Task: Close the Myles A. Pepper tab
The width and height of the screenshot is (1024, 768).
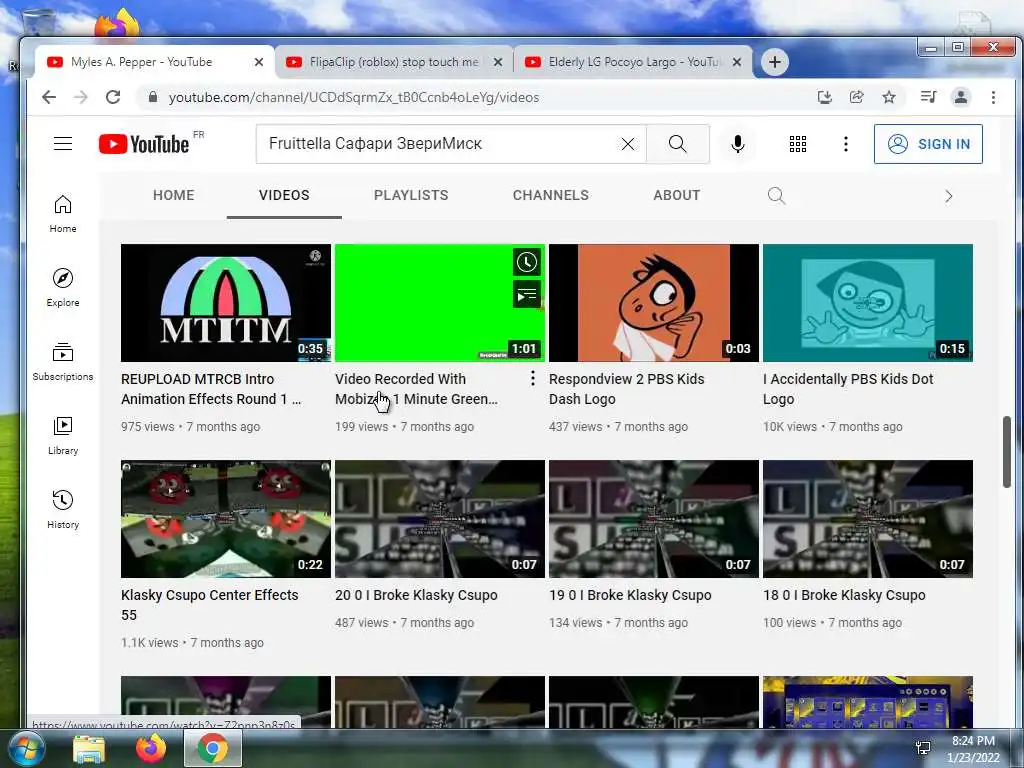Action: [x=259, y=62]
